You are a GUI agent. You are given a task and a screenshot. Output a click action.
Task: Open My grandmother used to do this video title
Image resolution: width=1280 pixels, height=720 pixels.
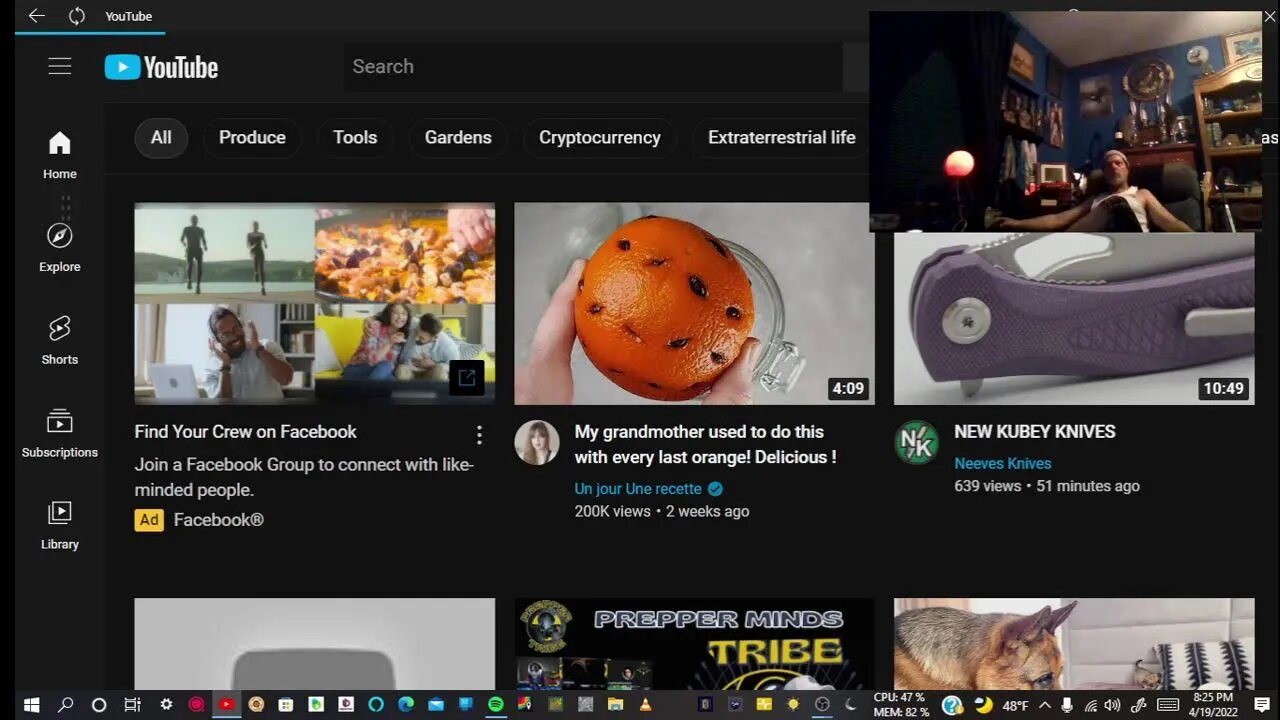(x=705, y=444)
